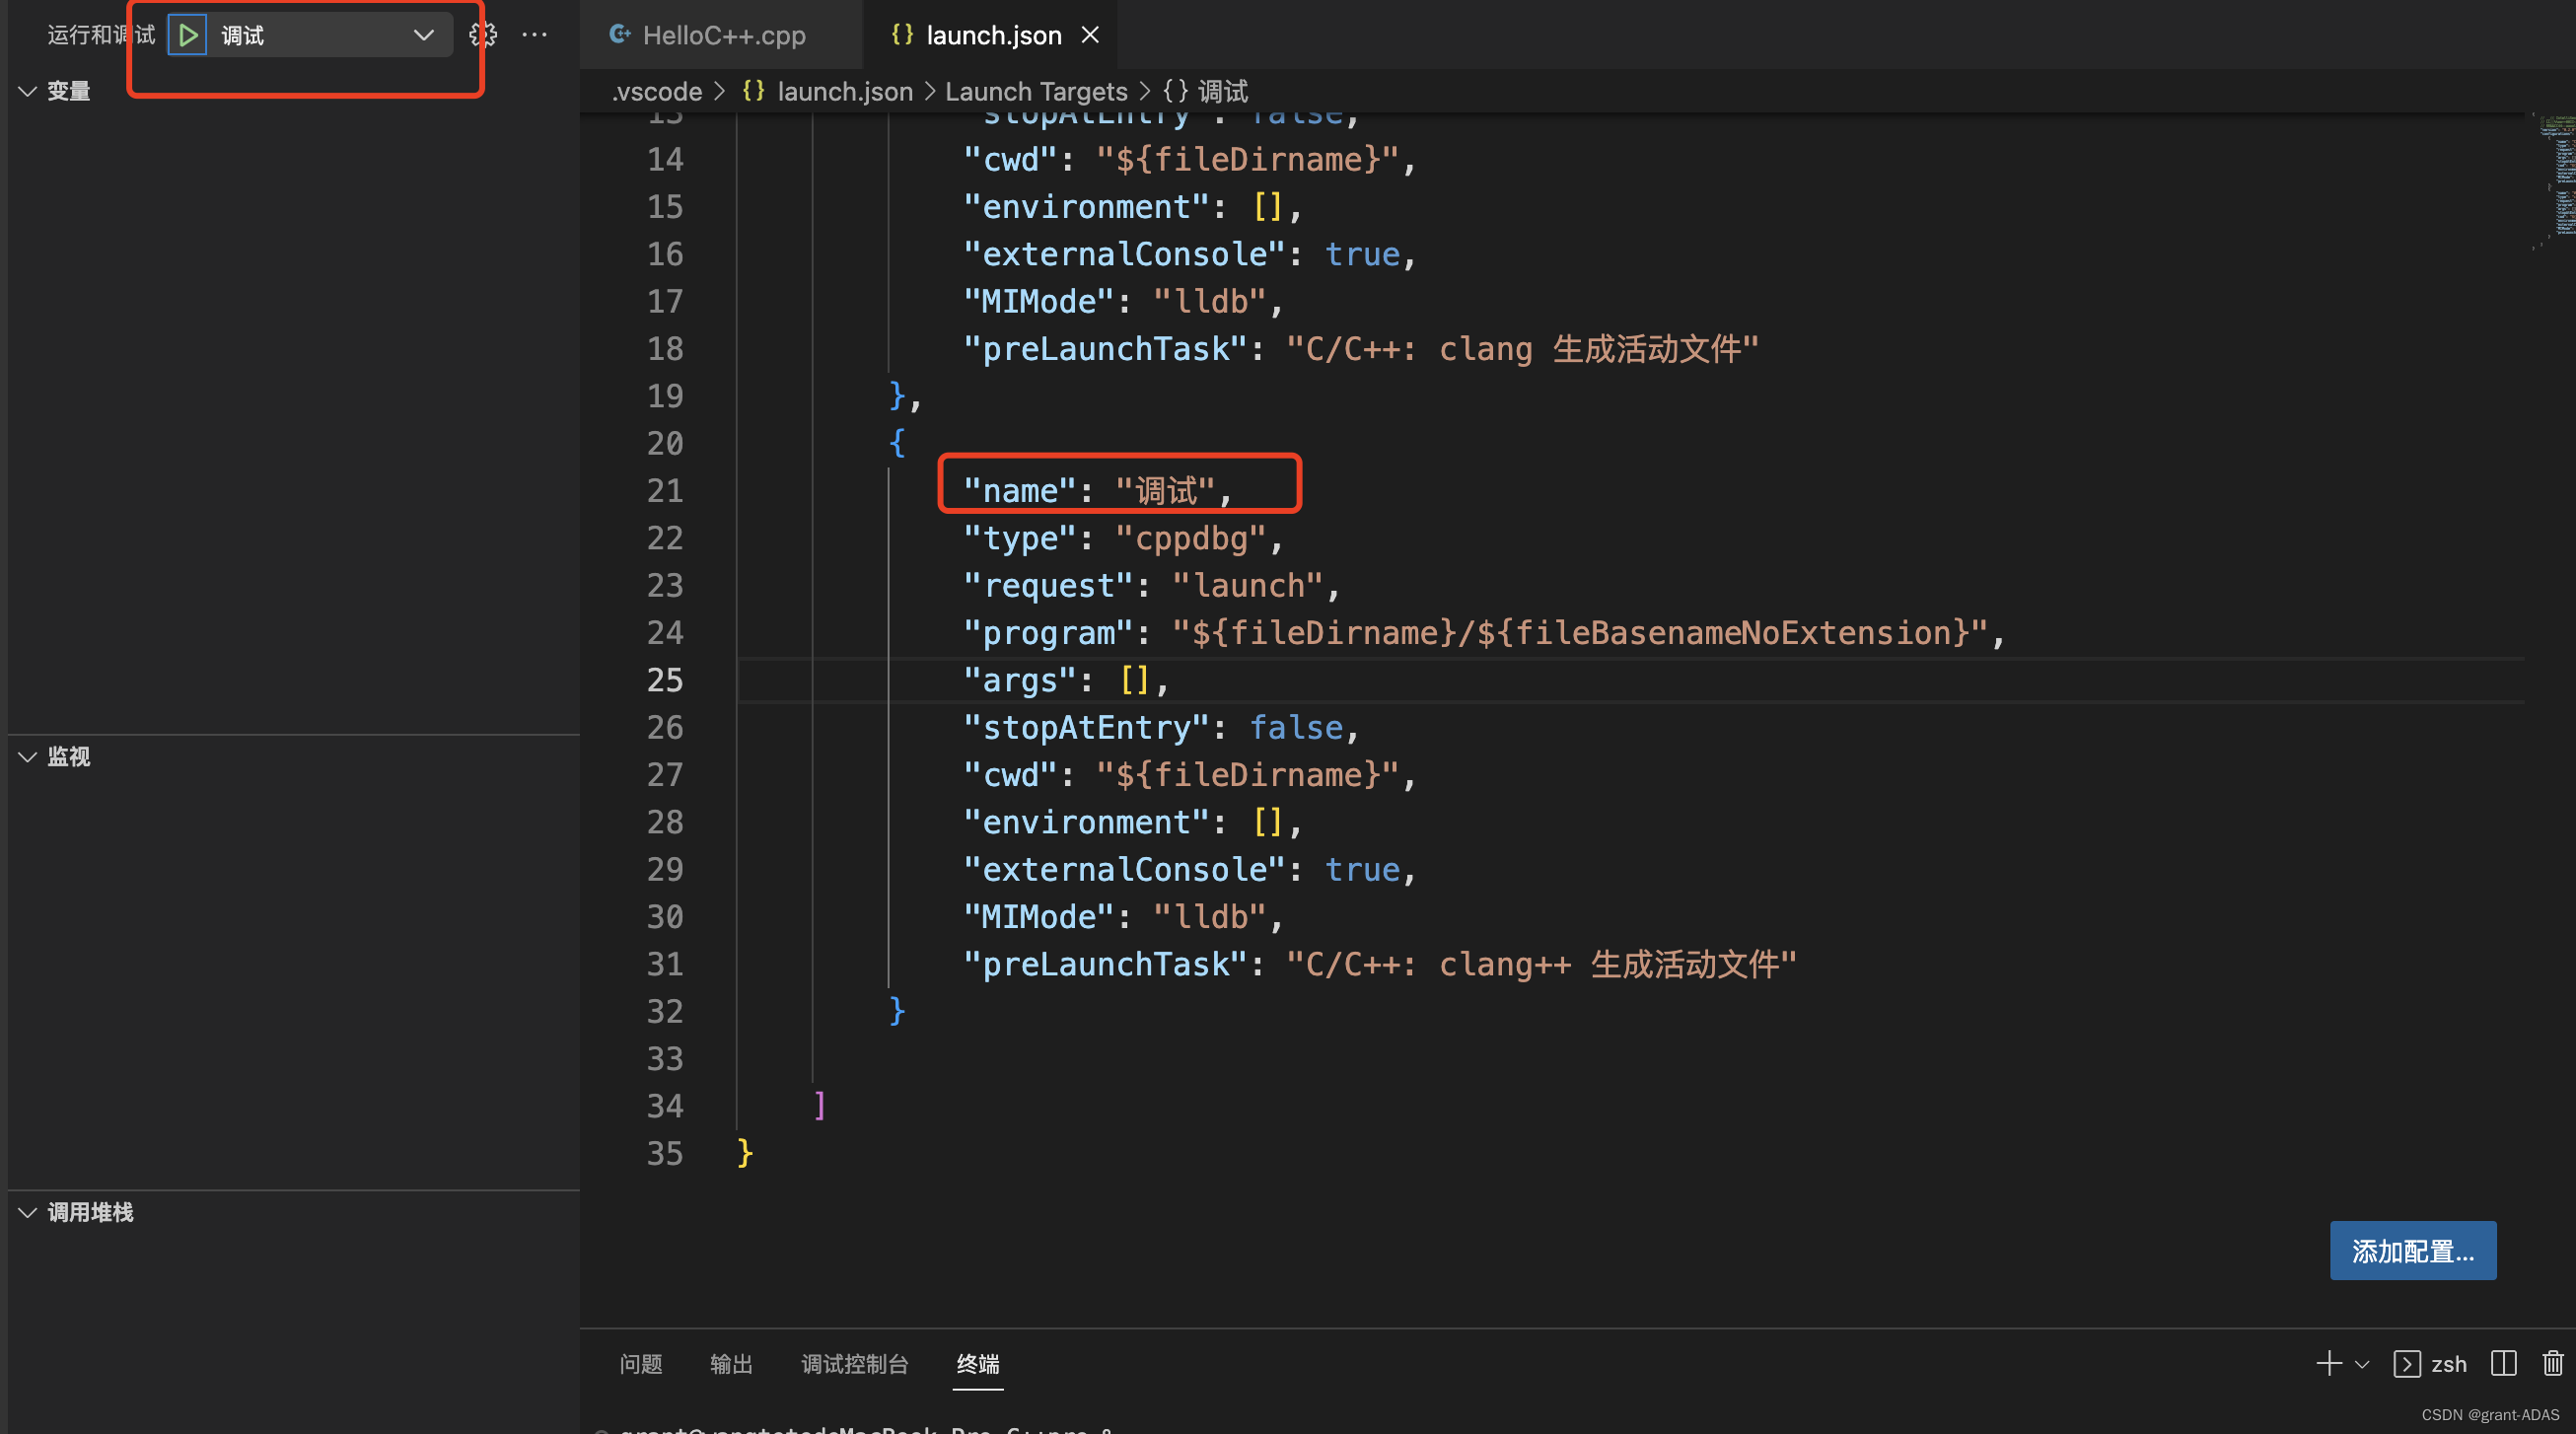The height and width of the screenshot is (1434, 2576).
Task: Expand the 监视 watch panel section
Action: point(71,757)
